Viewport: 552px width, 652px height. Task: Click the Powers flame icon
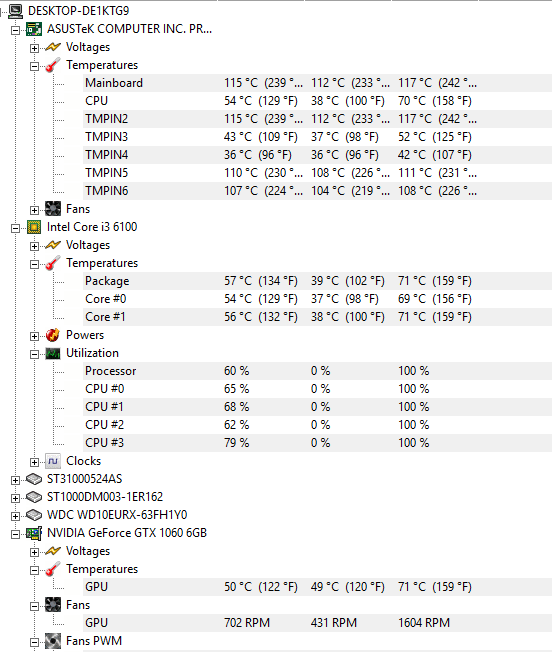coord(53,335)
